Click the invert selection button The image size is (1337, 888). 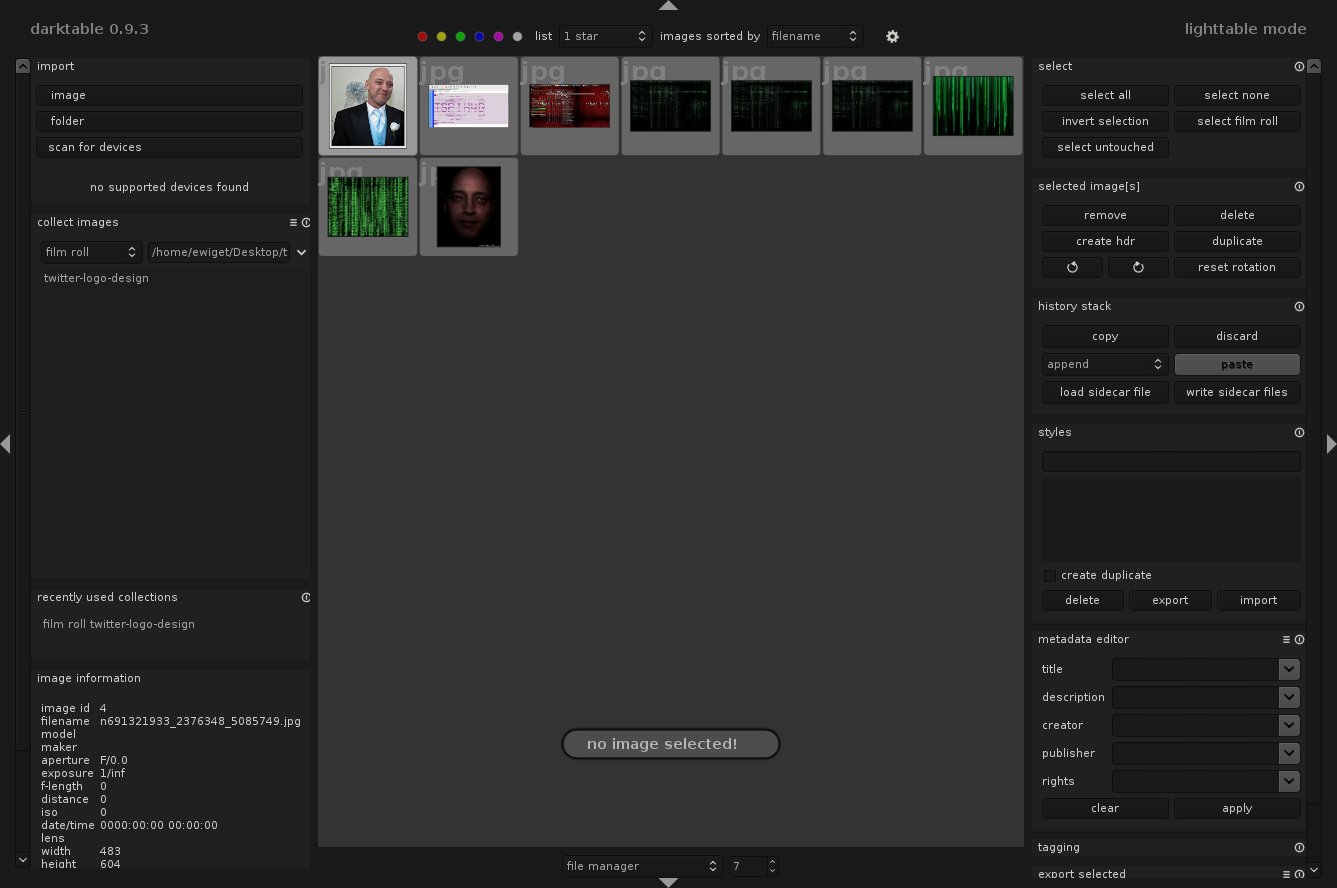point(1105,121)
